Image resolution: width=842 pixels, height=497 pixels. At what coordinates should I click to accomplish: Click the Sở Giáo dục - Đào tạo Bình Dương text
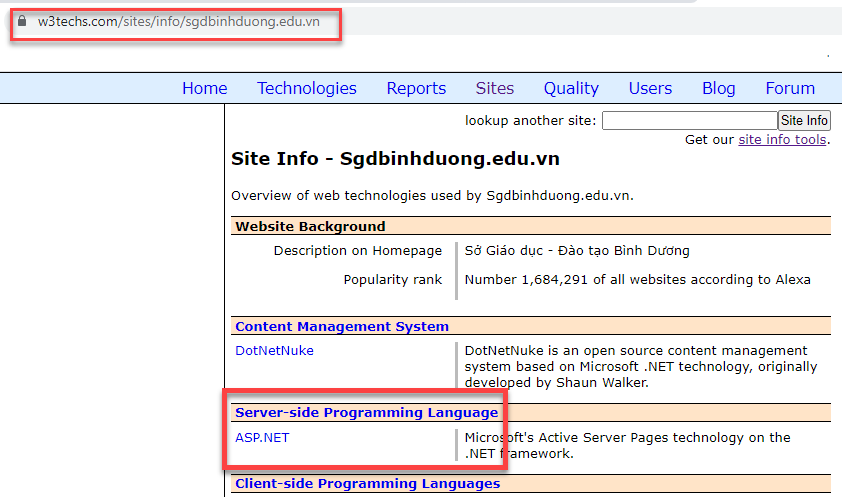coord(577,251)
